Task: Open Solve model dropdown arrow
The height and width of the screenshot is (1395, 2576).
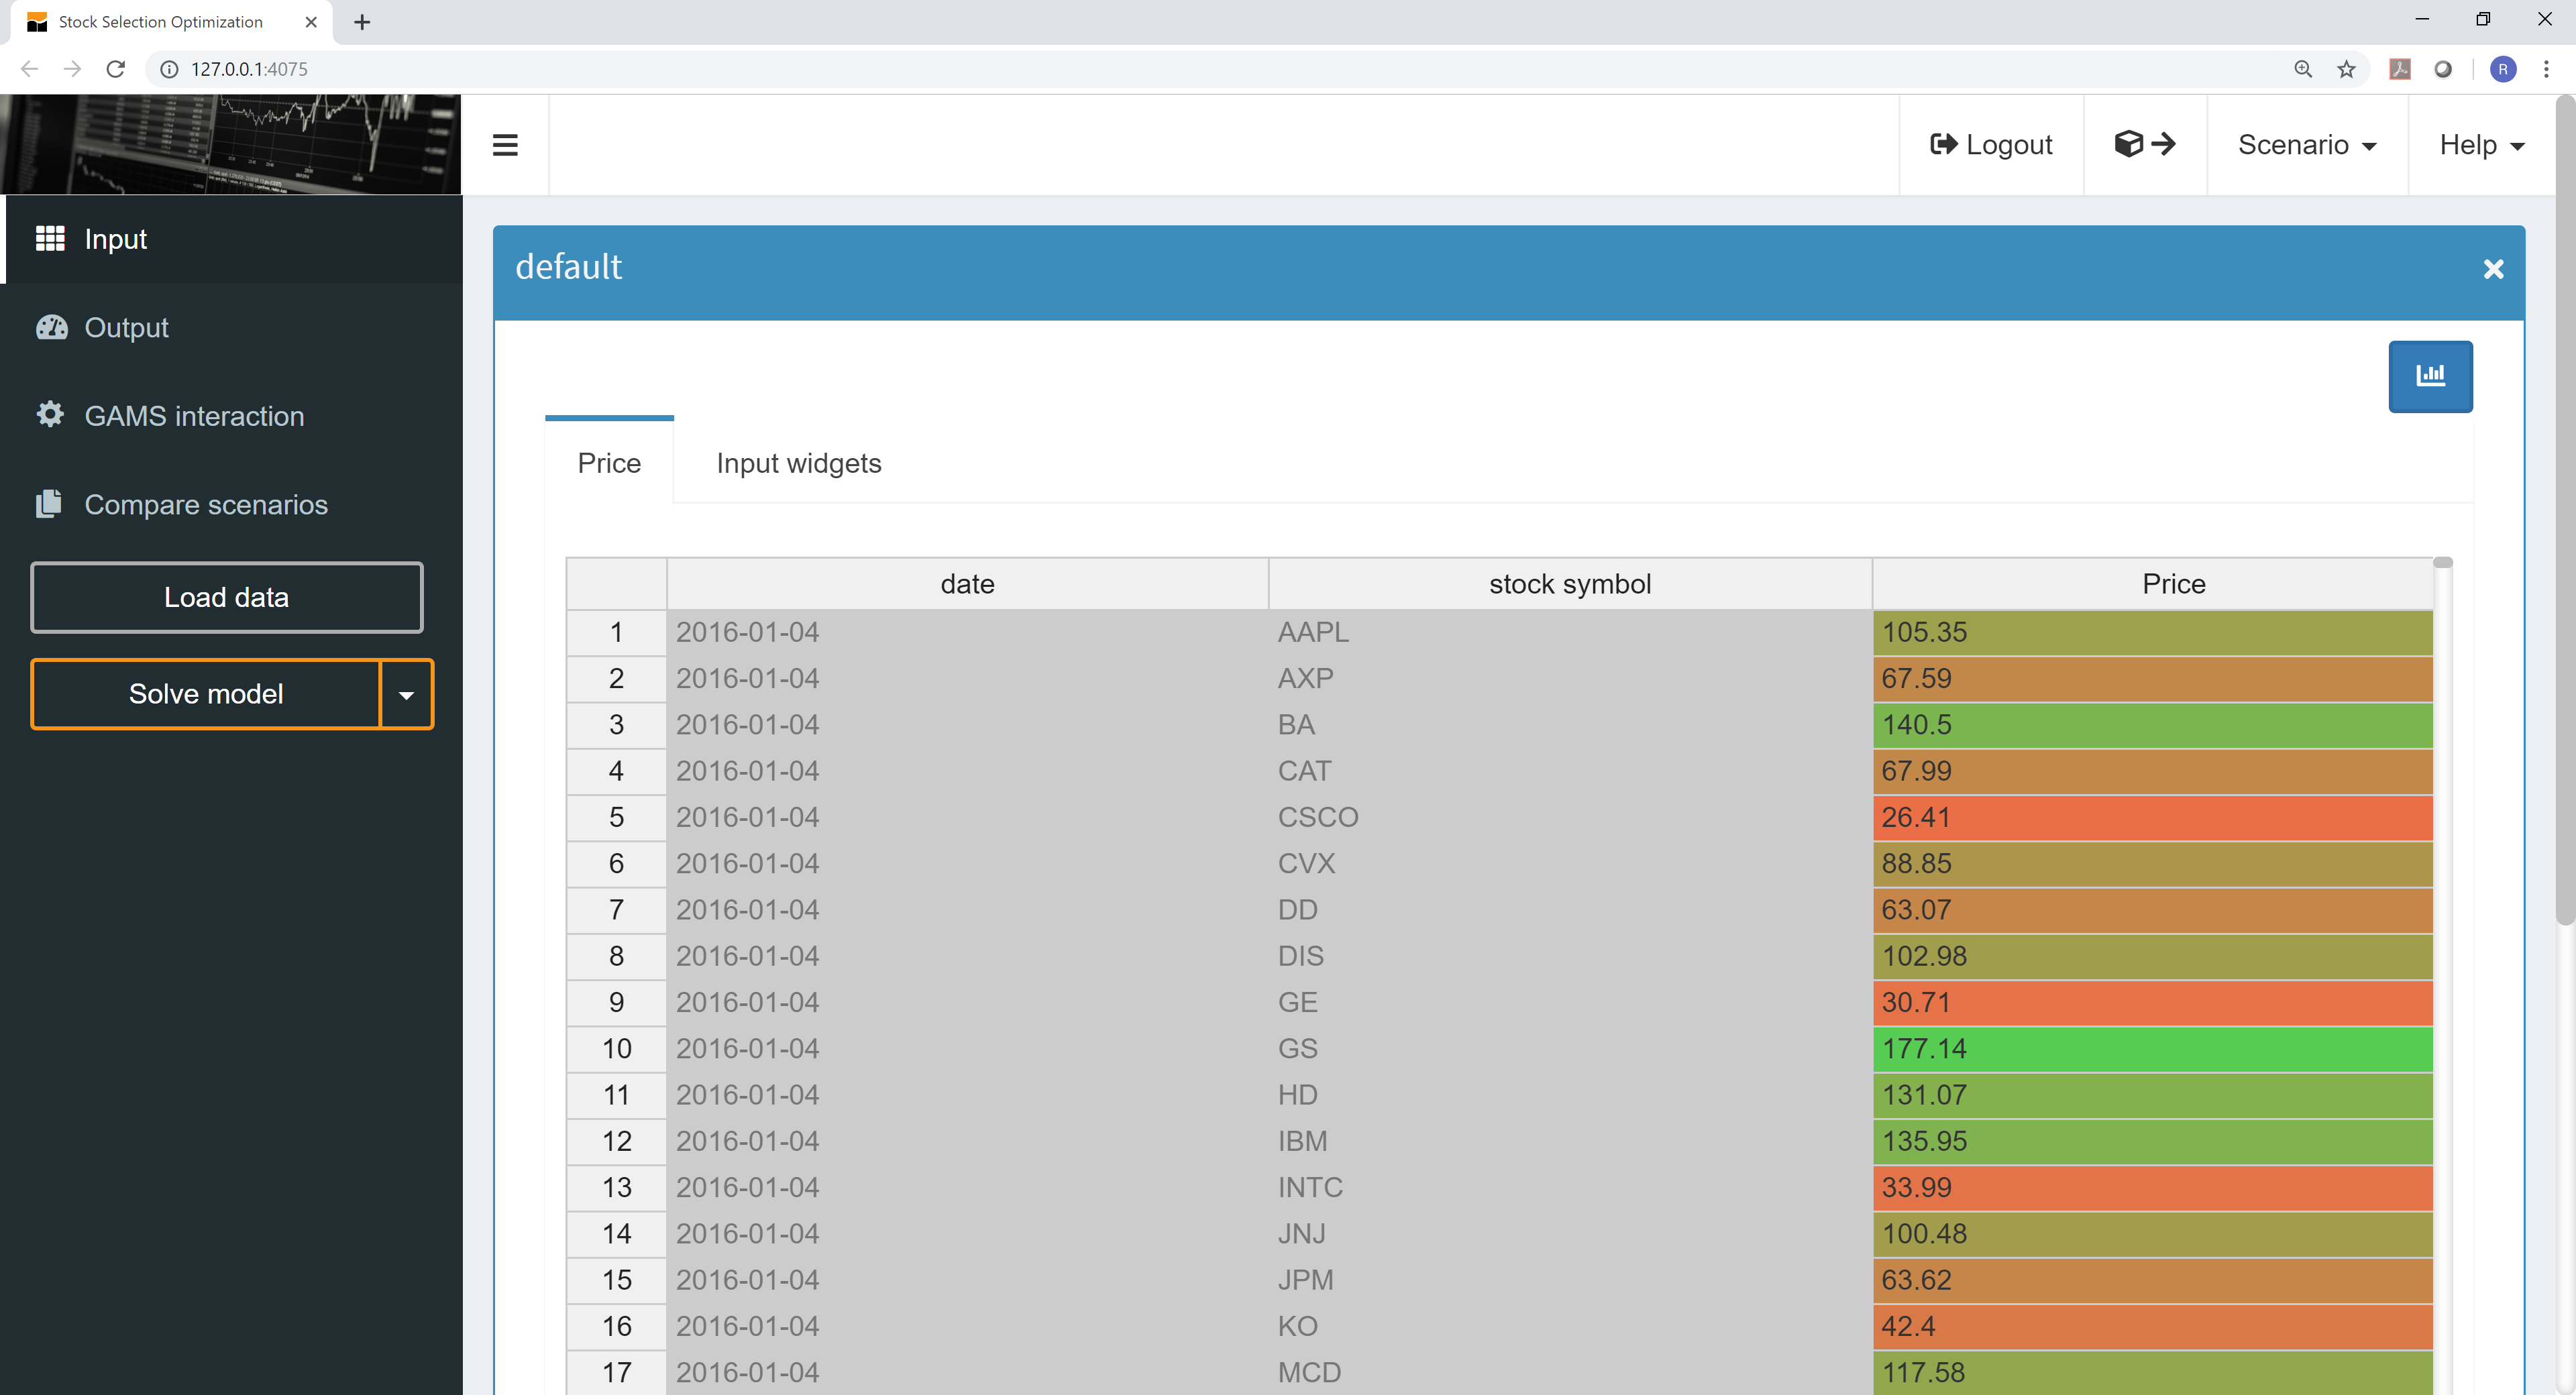Action: [x=406, y=694]
